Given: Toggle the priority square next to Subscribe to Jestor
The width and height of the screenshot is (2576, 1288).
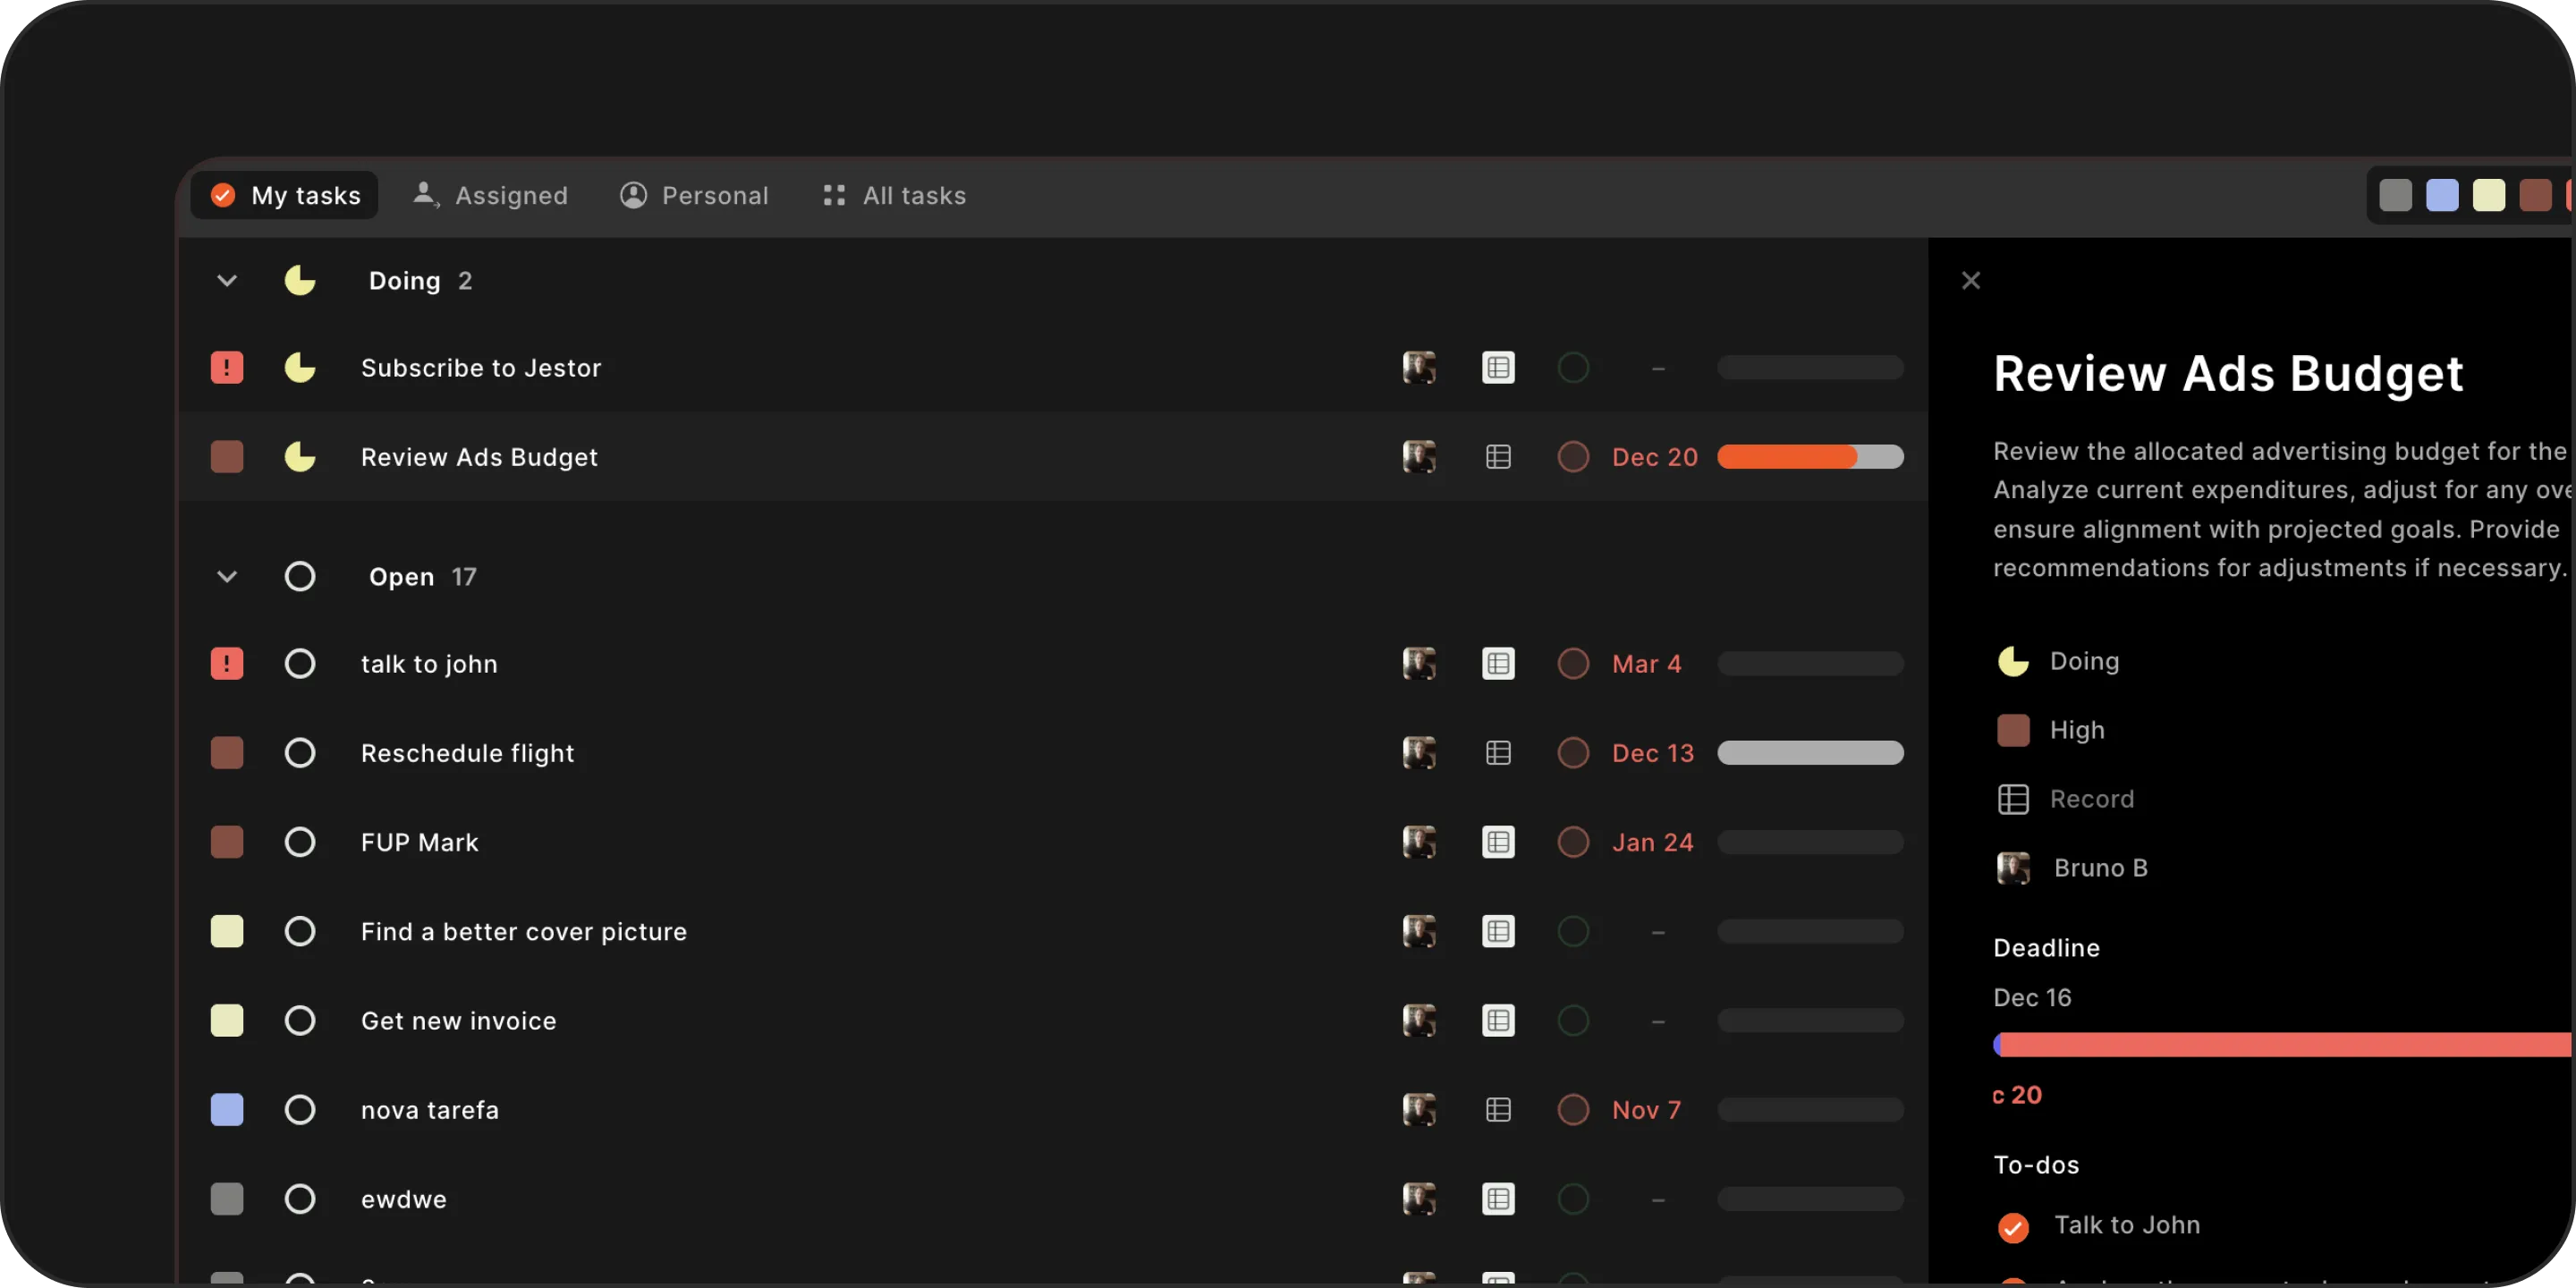Looking at the screenshot, I should pos(227,367).
